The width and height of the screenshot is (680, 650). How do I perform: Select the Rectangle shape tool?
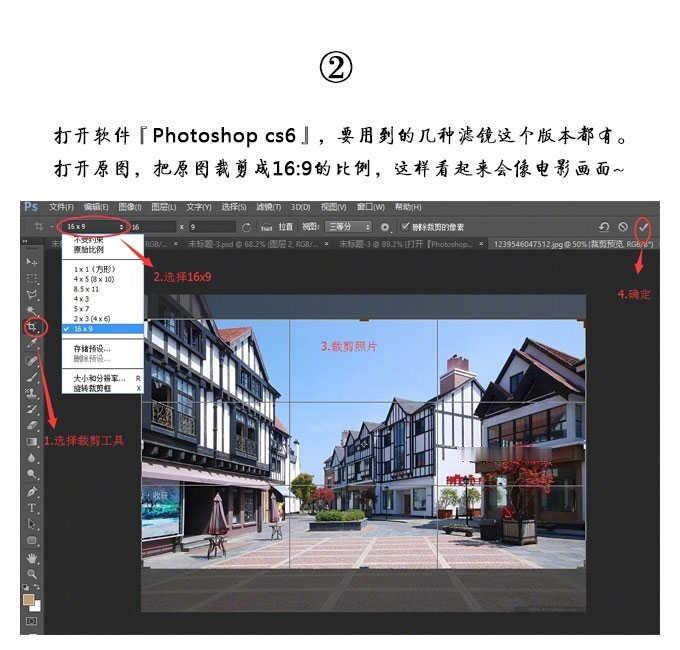pyautogui.click(x=31, y=541)
